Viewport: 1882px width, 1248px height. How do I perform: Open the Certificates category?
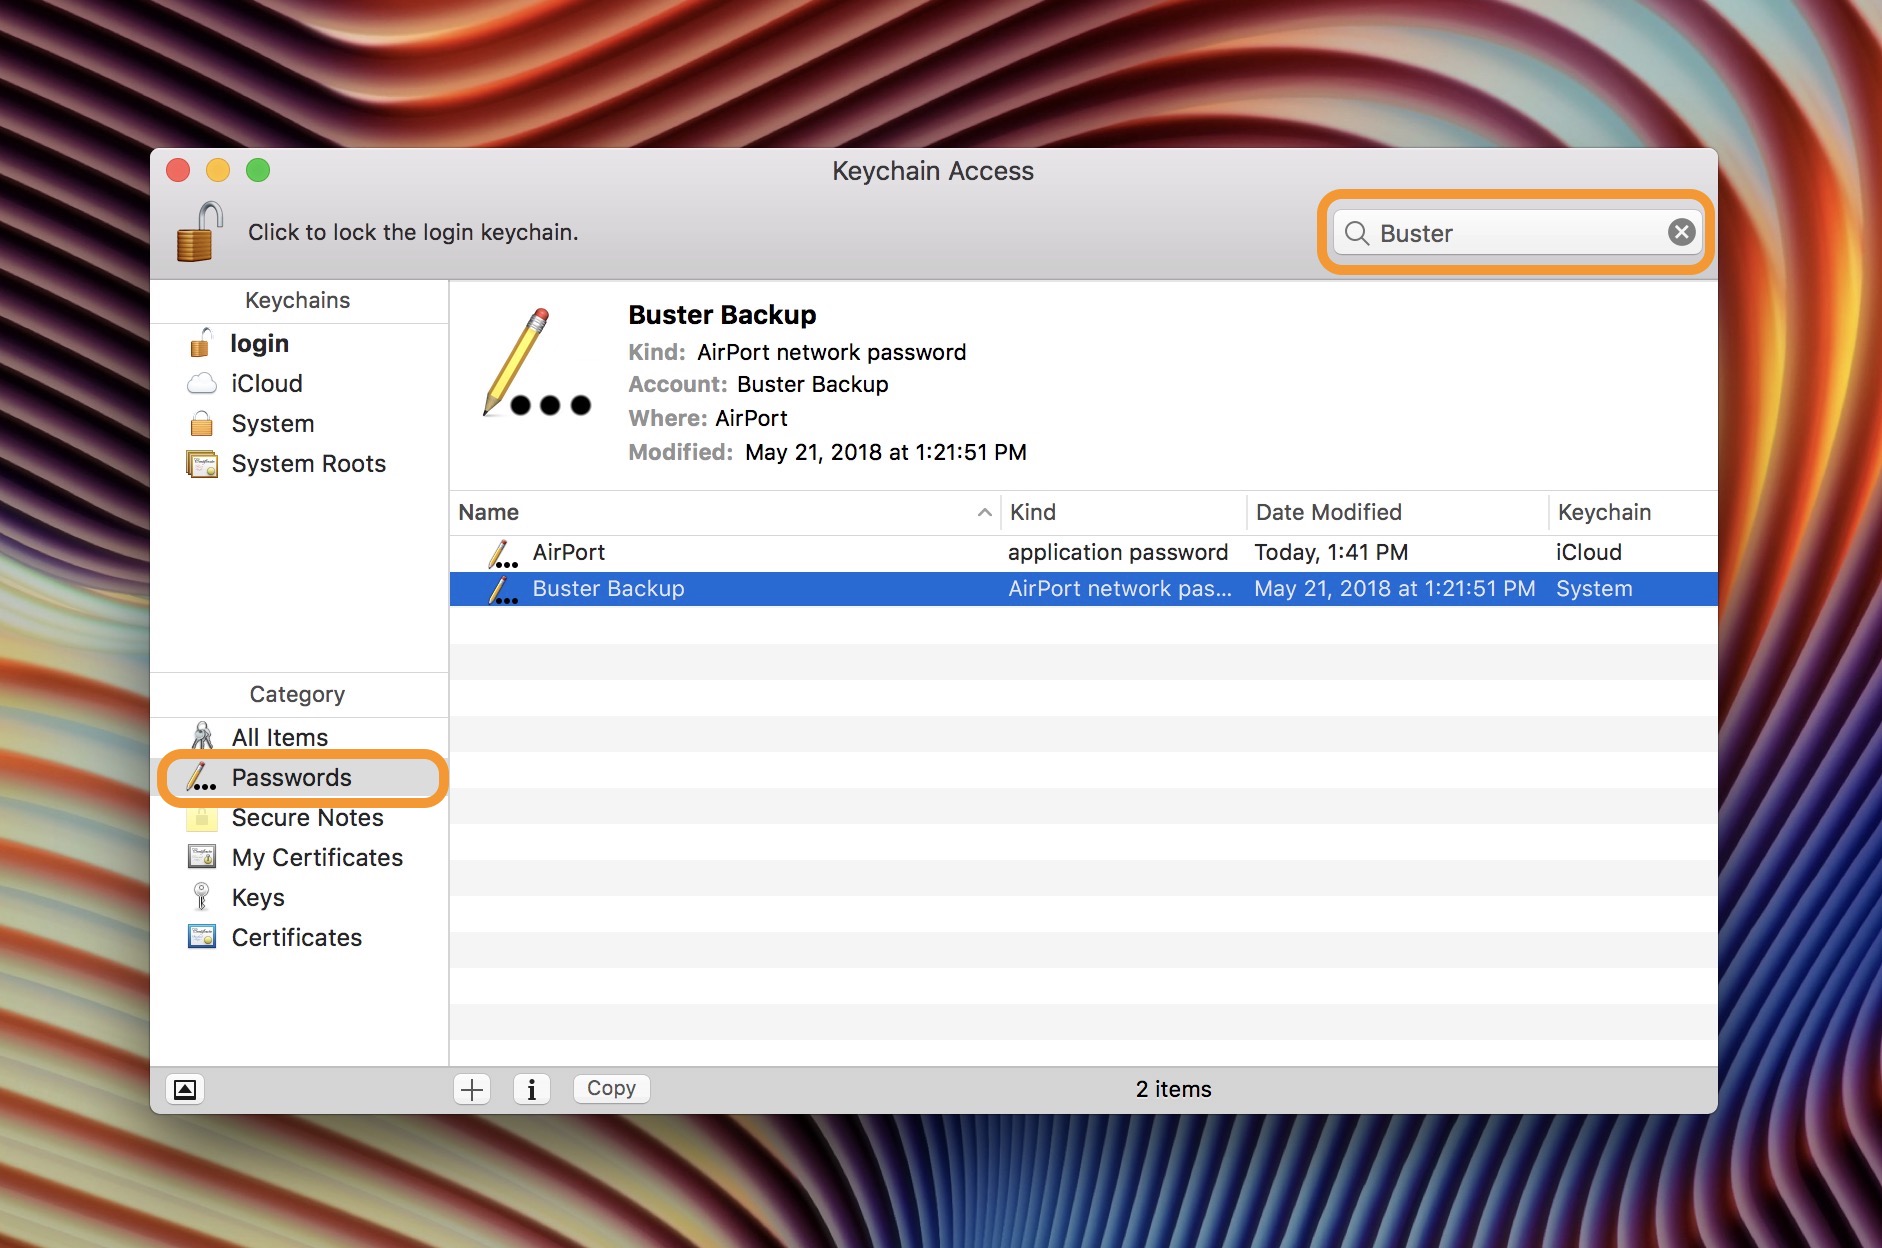coord(296,938)
